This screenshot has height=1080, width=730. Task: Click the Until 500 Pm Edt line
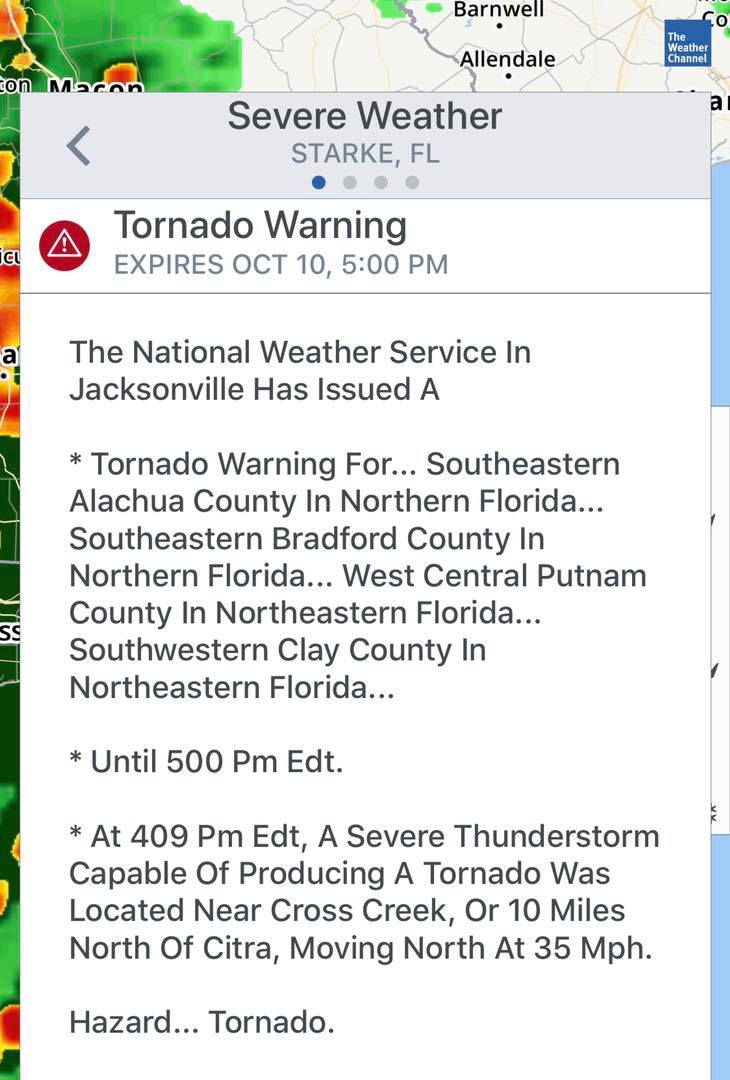pos(206,762)
